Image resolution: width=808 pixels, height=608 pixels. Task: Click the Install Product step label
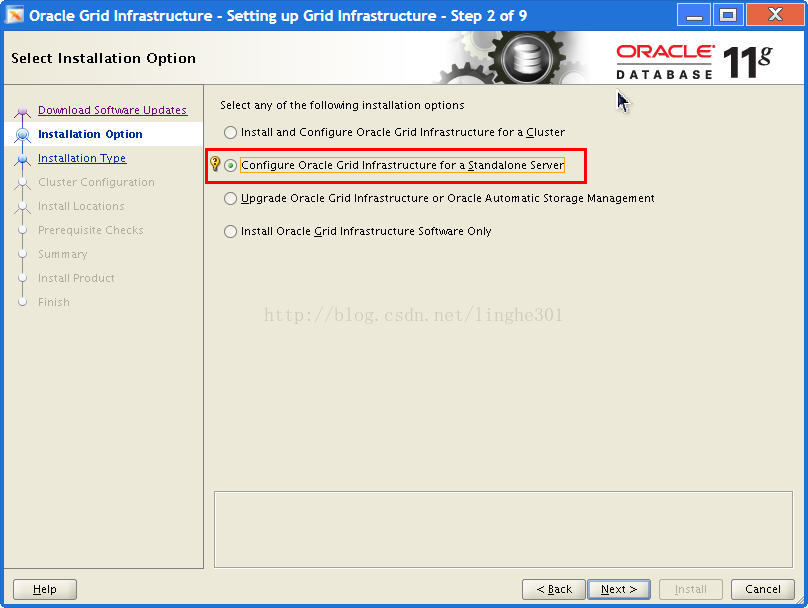(x=76, y=278)
